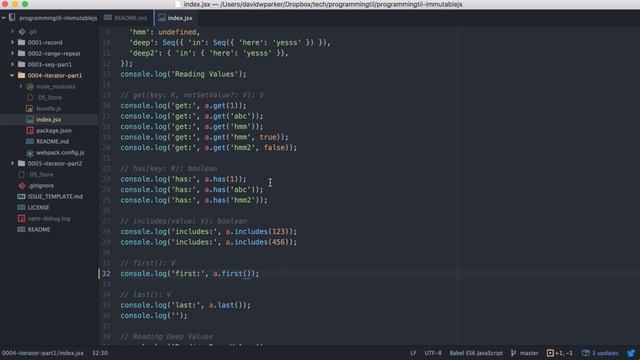The image size is (640, 360).
Task: Expand the .git folder
Action: point(12,31)
